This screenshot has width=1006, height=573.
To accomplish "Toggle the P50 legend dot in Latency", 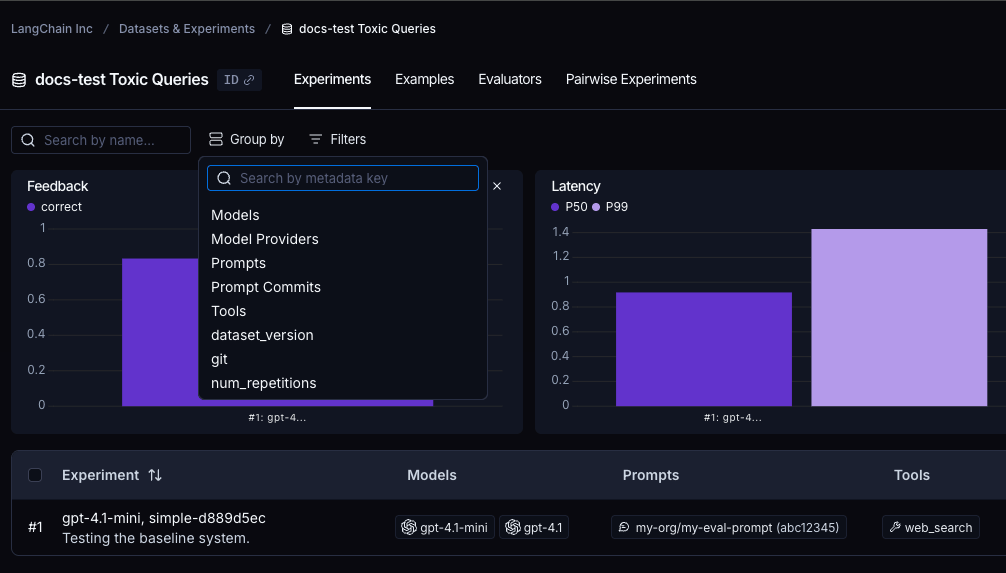I will [x=555, y=207].
